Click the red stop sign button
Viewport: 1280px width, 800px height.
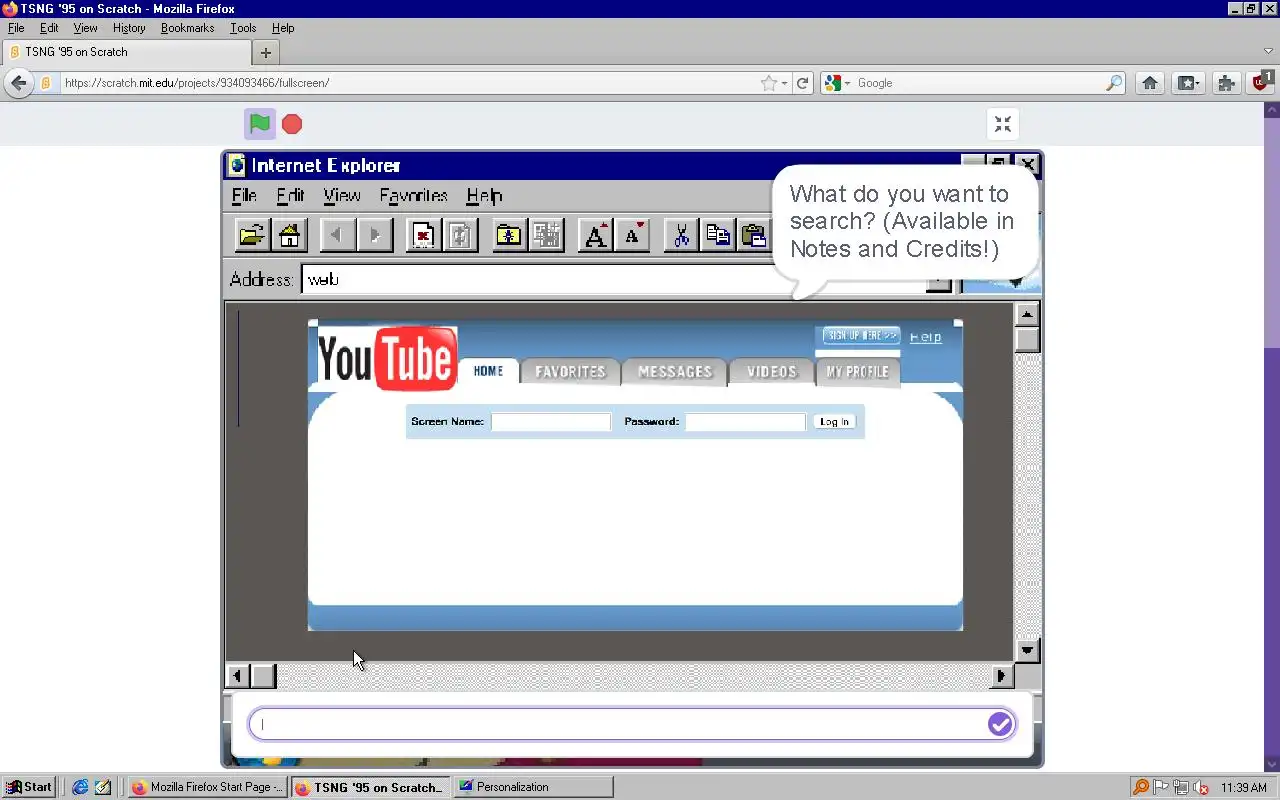292,124
